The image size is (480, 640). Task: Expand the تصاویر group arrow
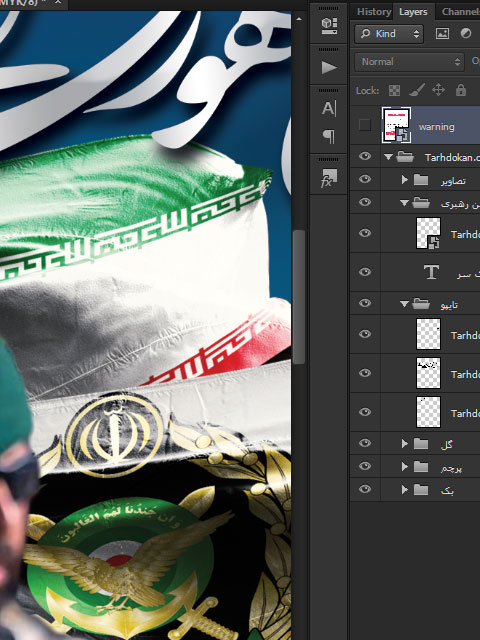pos(404,180)
